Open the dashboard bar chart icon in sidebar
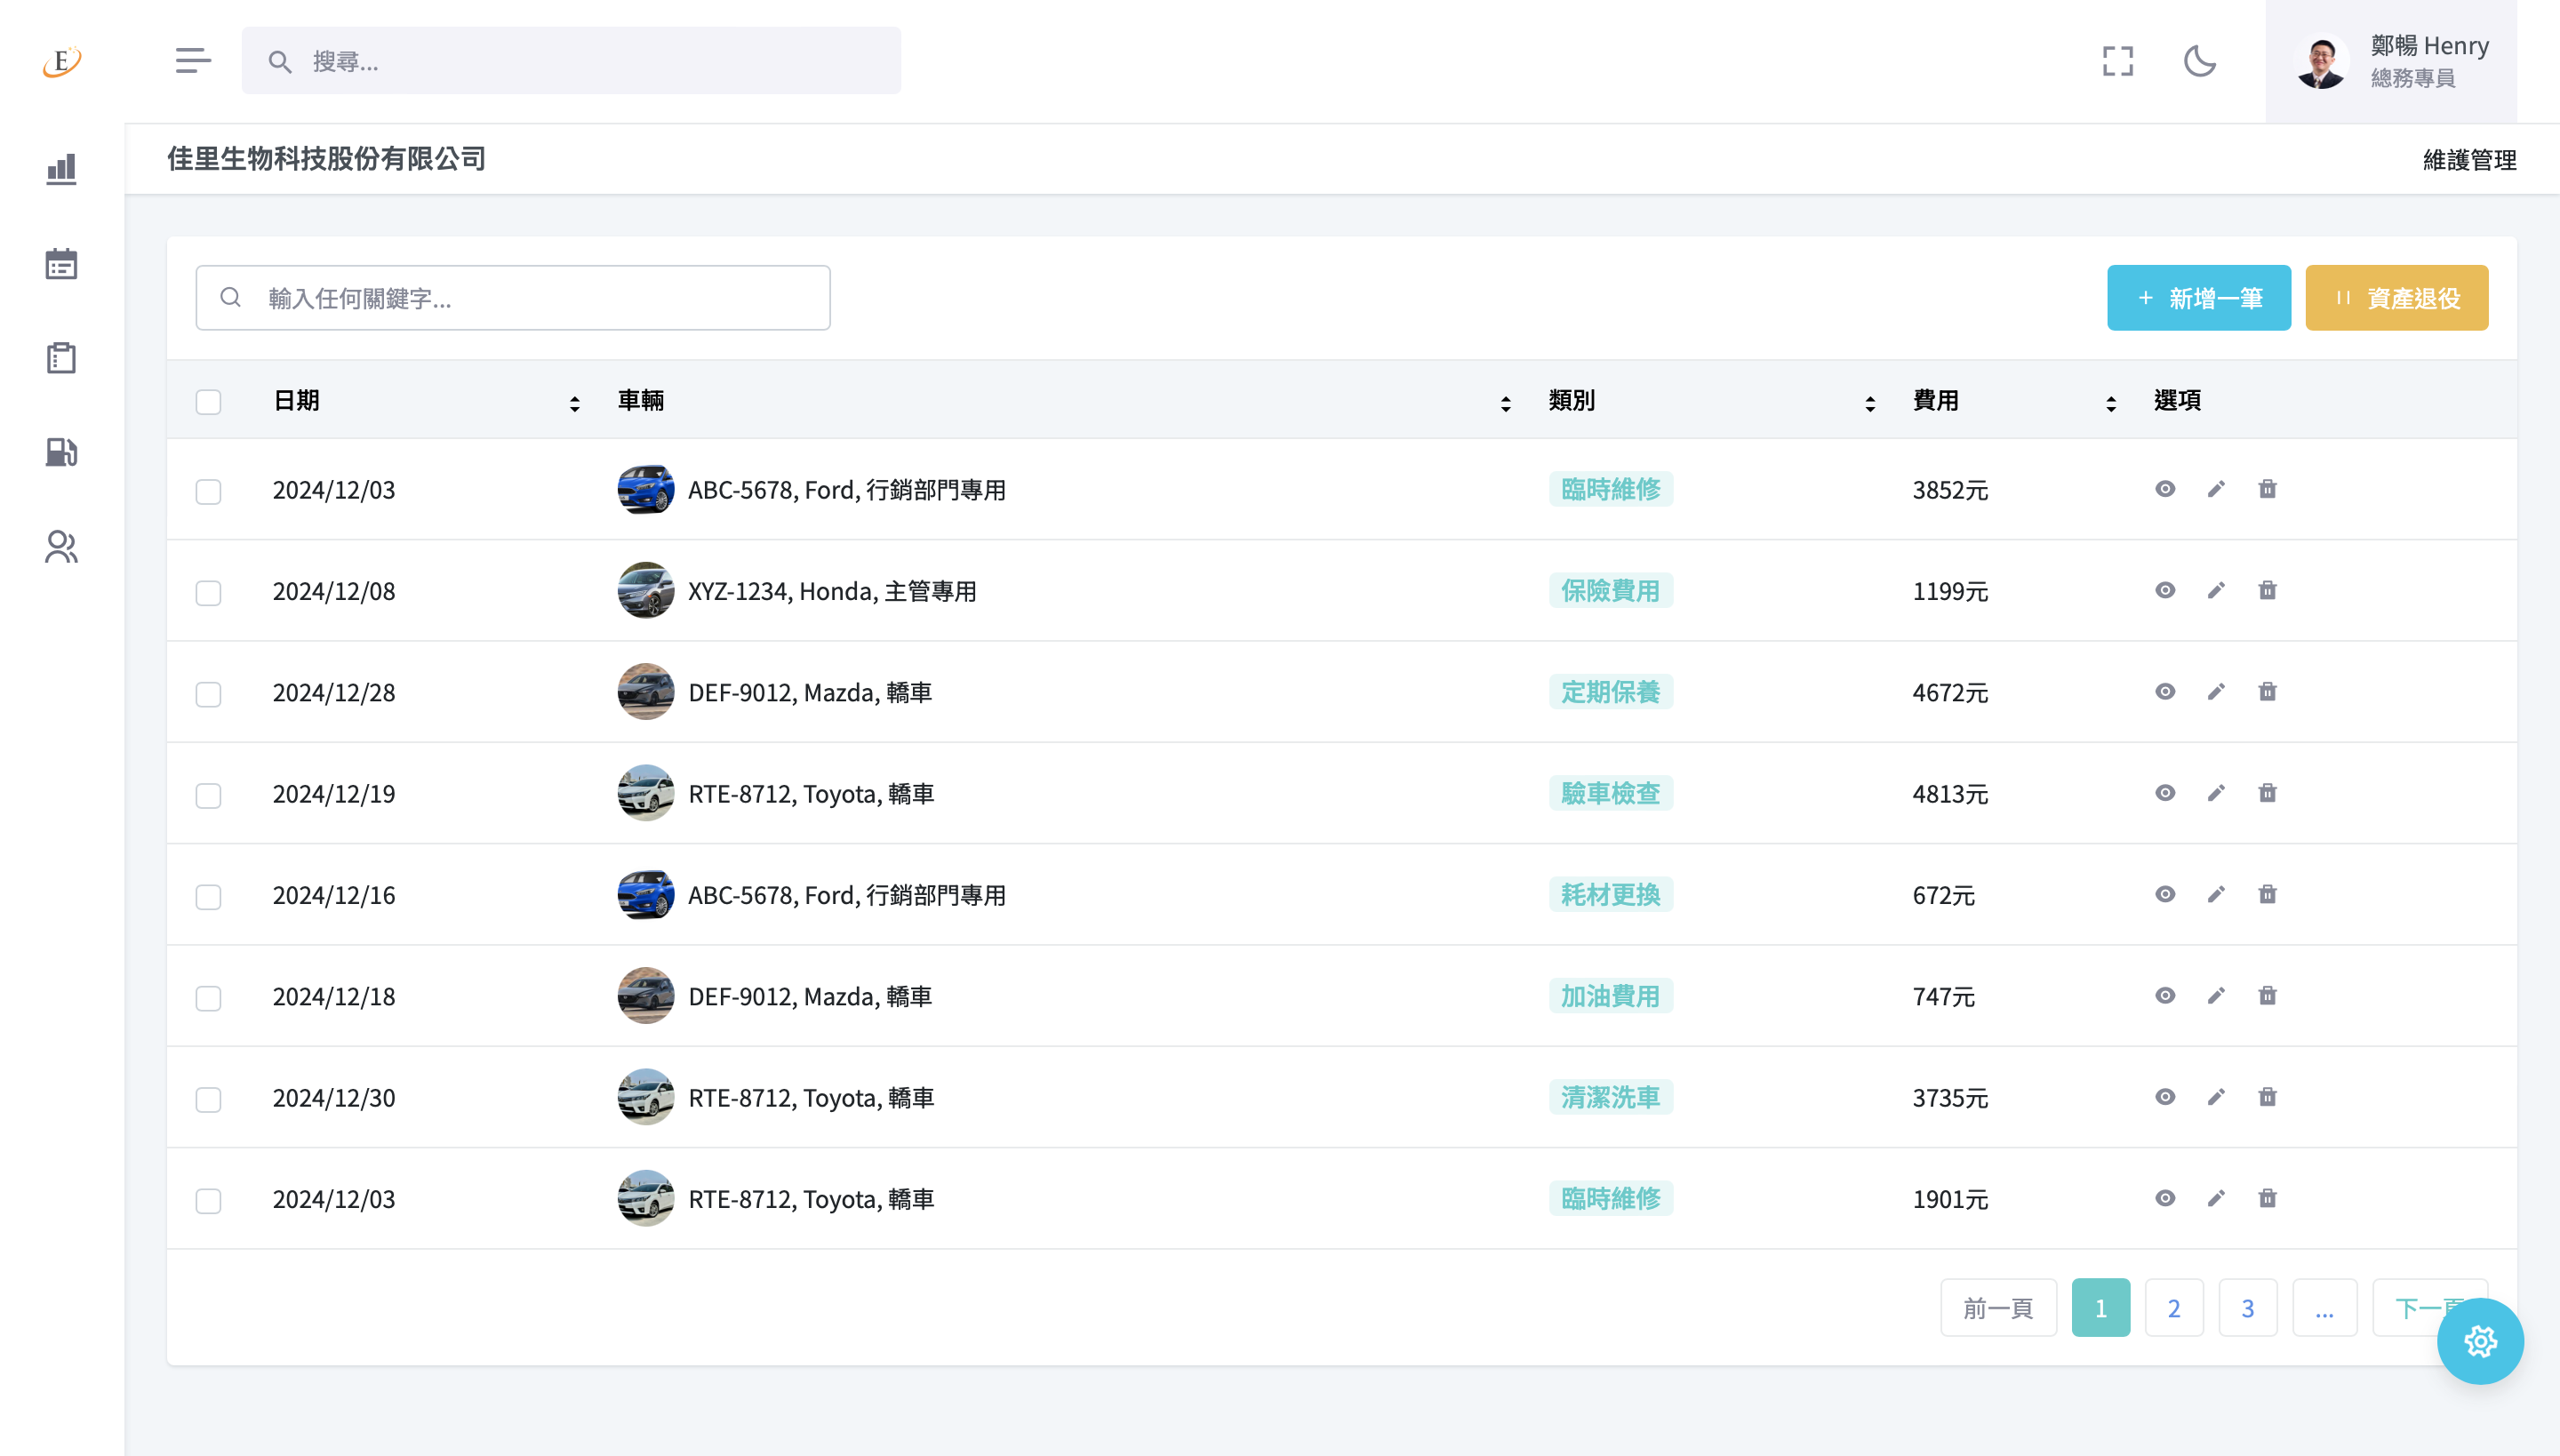The height and width of the screenshot is (1456, 2560). coord(61,169)
